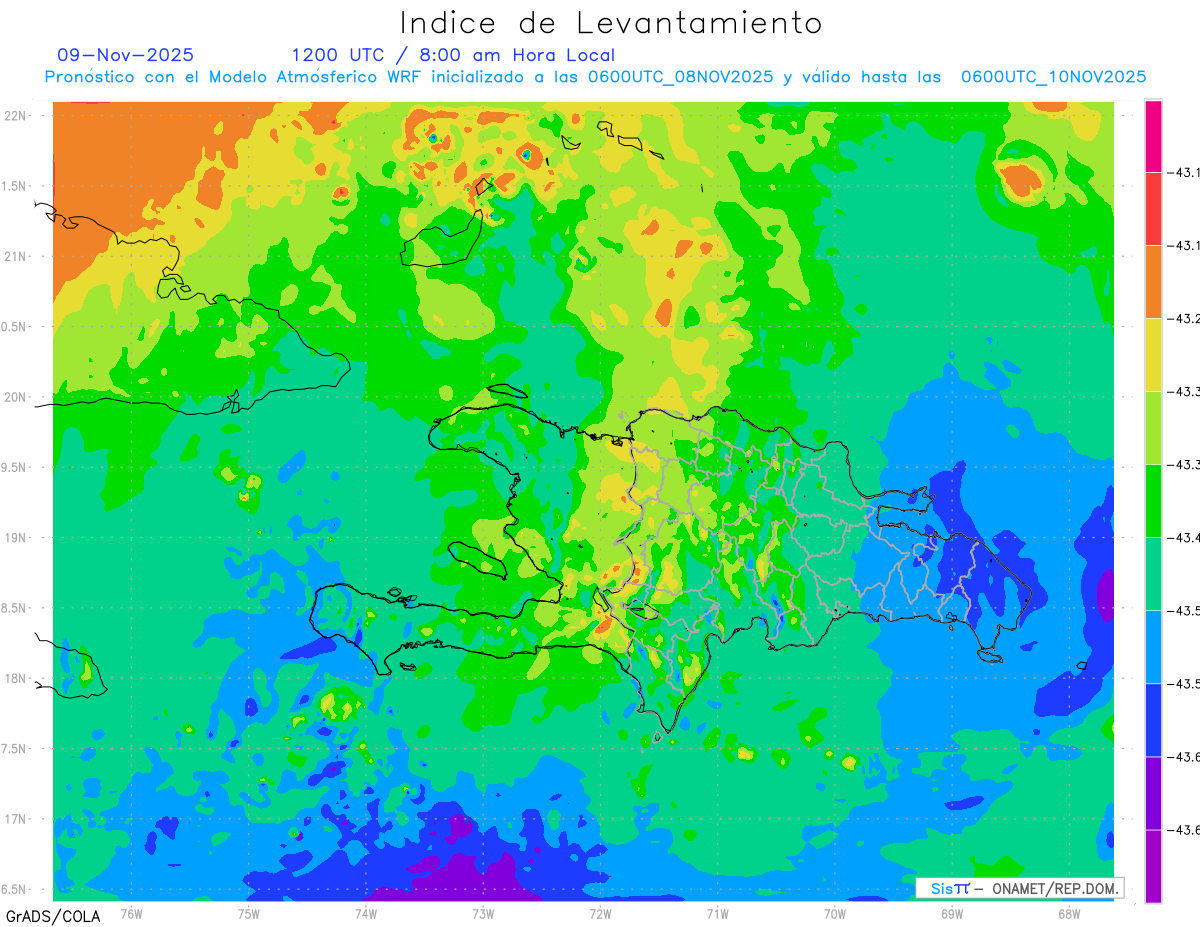The height and width of the screenshot is (927, 1200).
Task: Select the '18N' latitude label
Action: tap(15, 678)
